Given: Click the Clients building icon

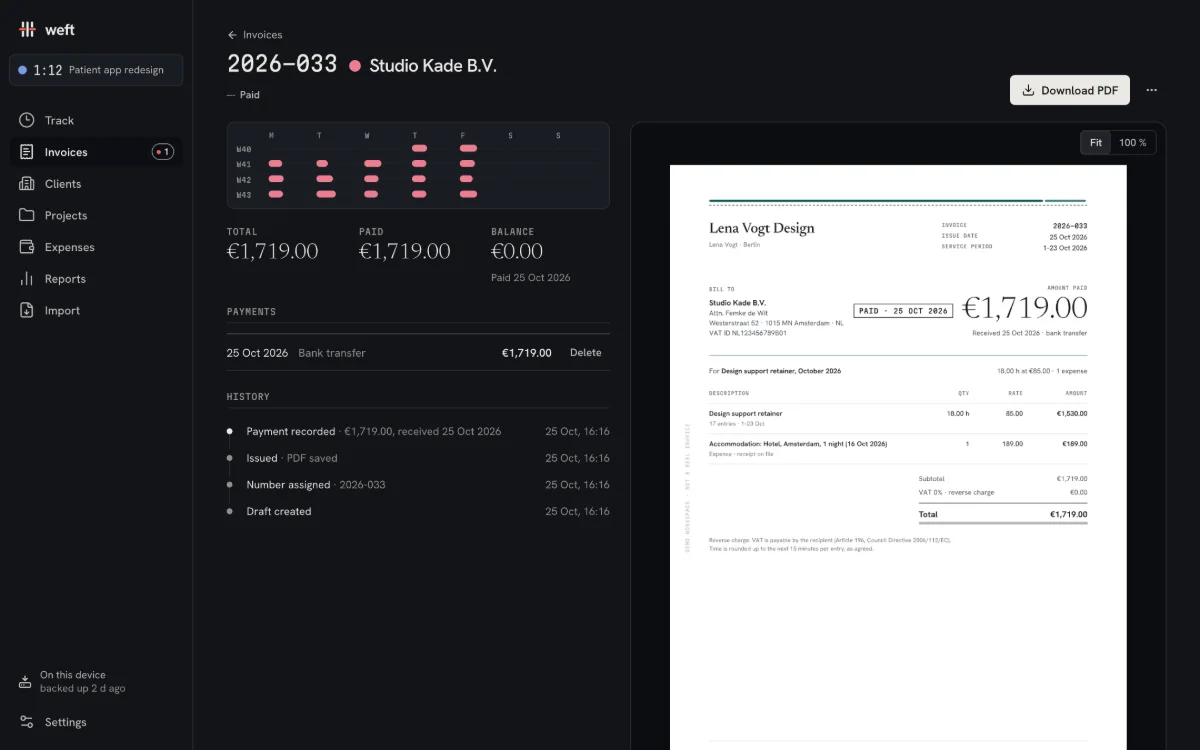Looking at the screenshot, I should (x=26, y=184).
